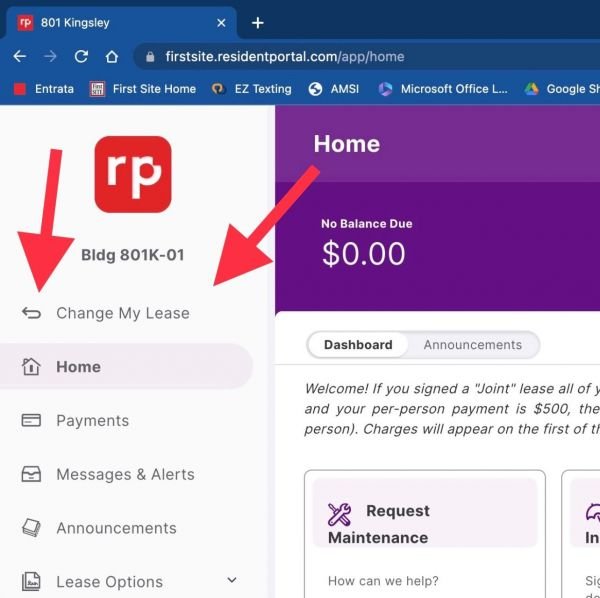The width and height of the screenshot is (600, 598).
Task: Click the Home house icon in sidebar
Action: (x=31, y=367)
